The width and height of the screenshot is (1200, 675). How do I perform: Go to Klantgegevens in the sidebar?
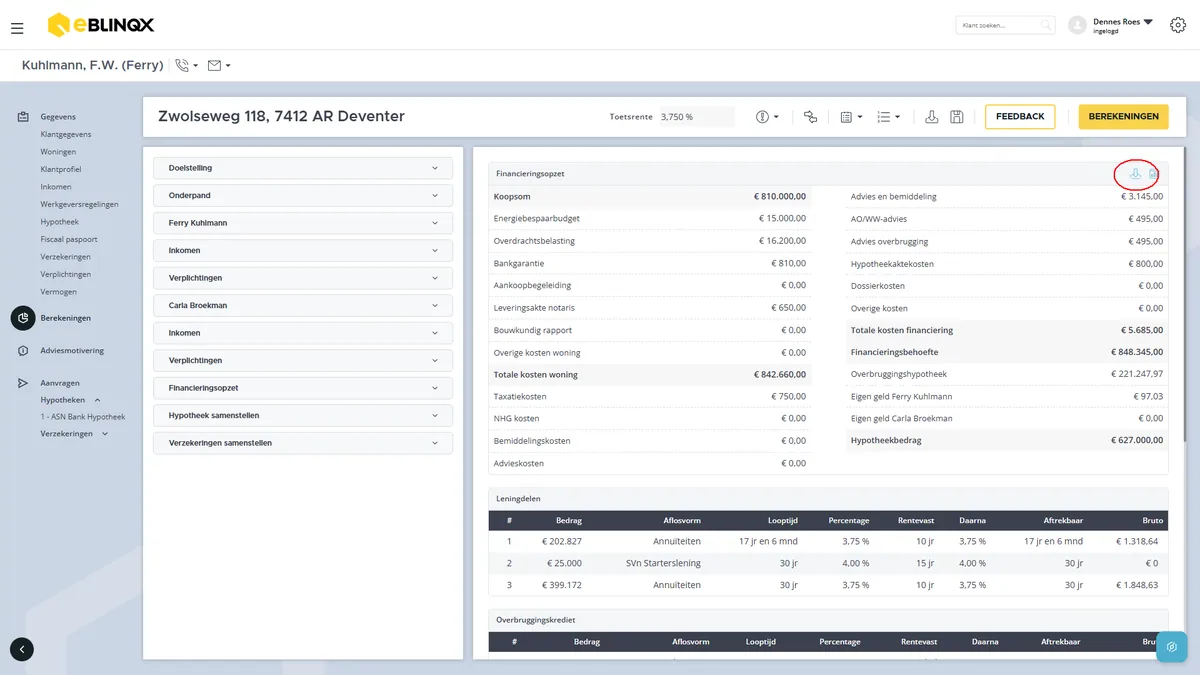[66, 134]
